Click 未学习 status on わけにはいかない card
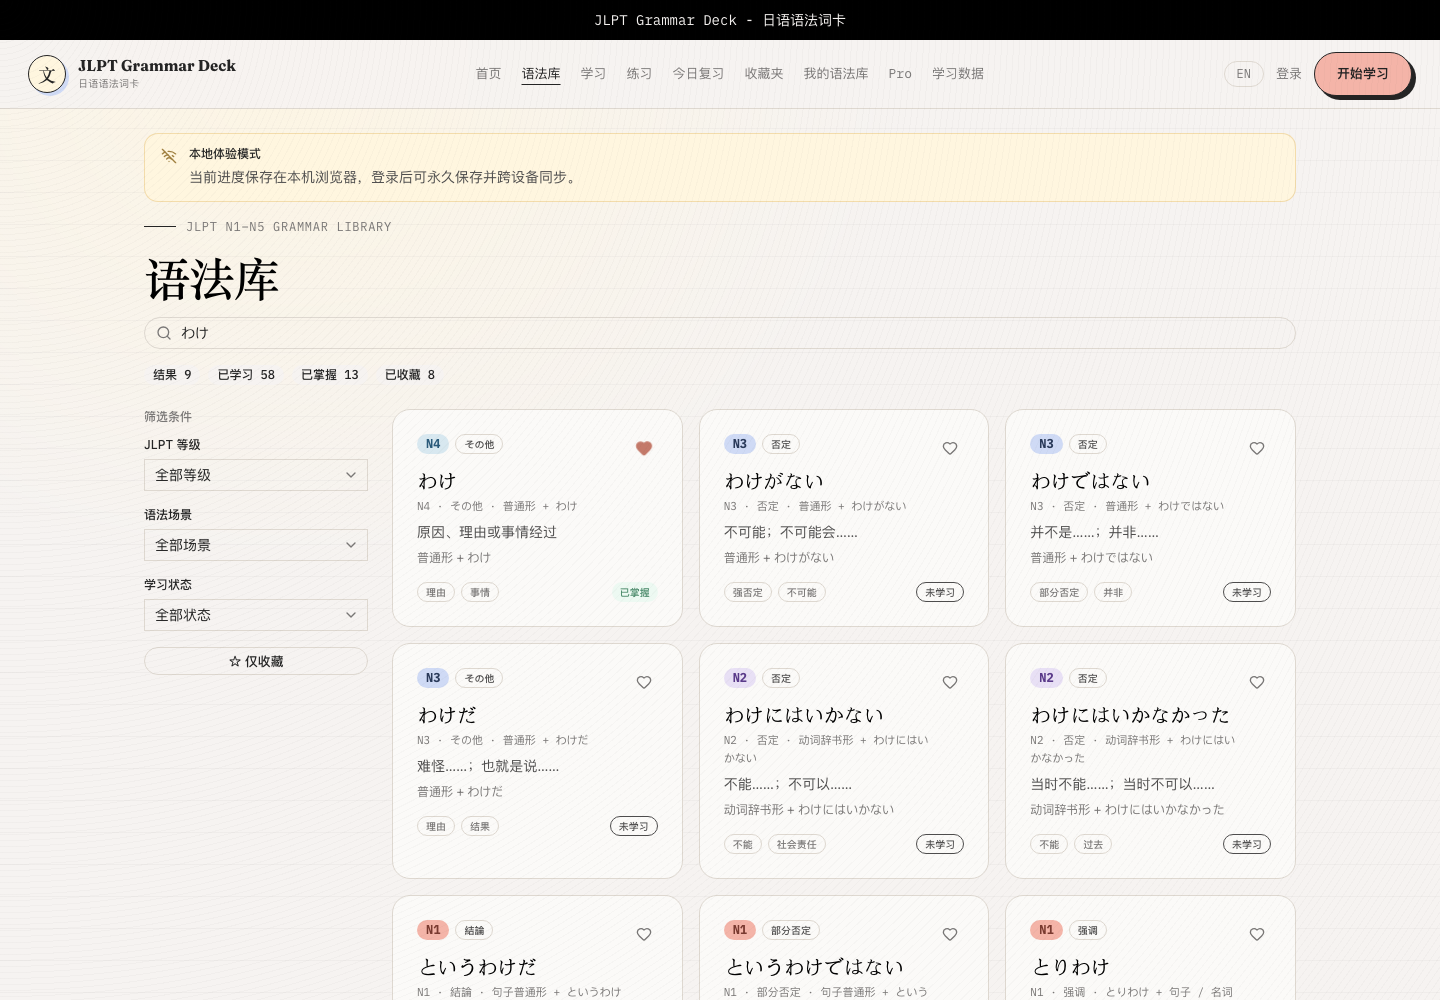This screenshot has width=1440, height=1000. tap(940, 844)
